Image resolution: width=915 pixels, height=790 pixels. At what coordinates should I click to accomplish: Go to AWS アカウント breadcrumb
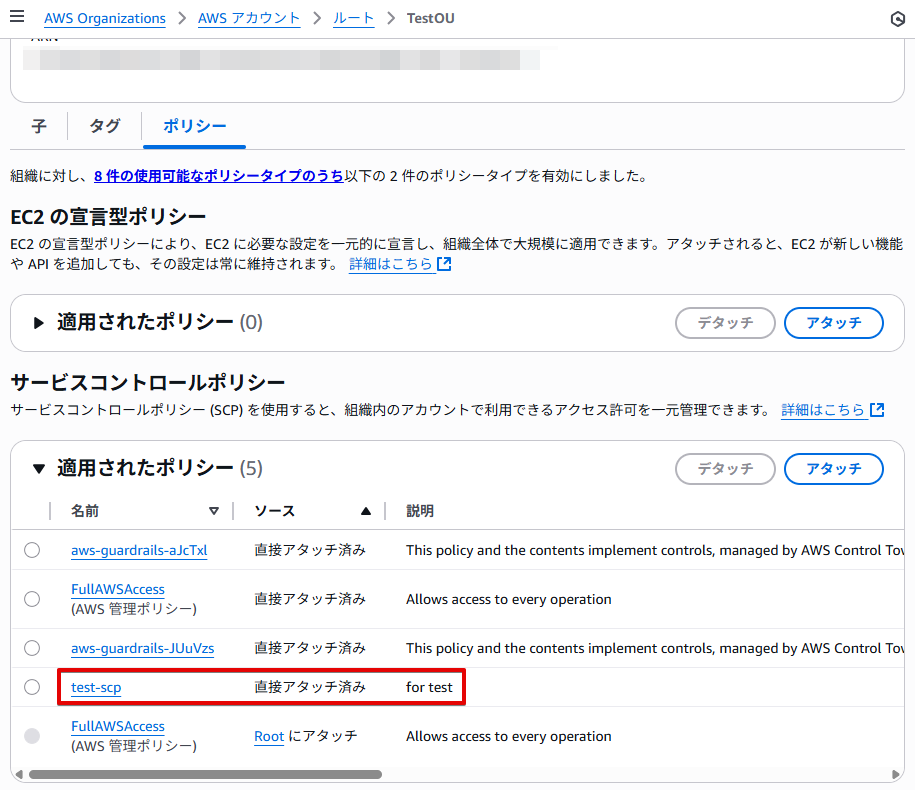pyautogui.click(x=249, y=19)
